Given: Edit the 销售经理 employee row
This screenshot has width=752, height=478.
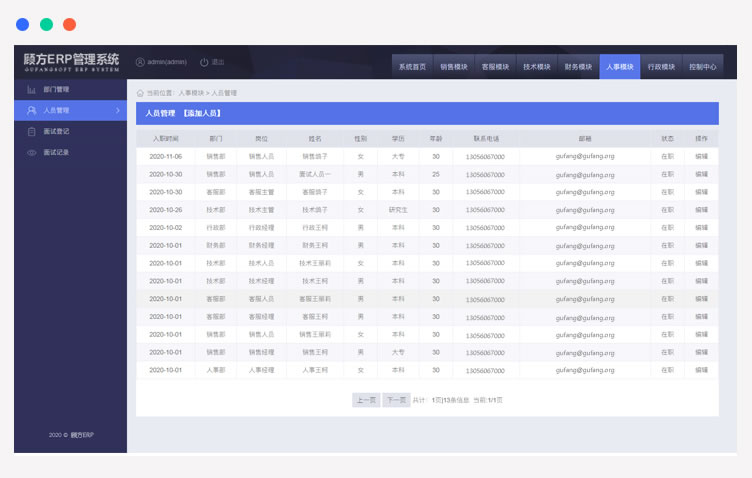Looking at the screenshot, I should [x=701, y=352].
